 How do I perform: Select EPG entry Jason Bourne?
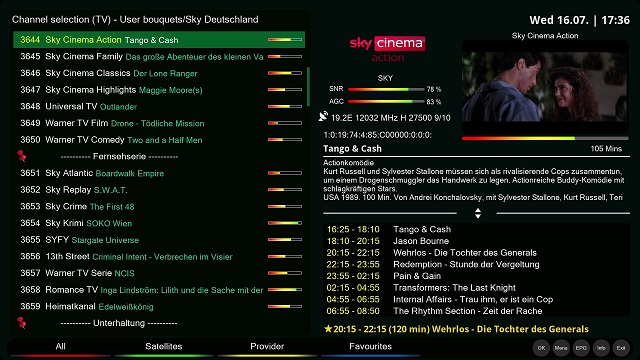pos(476,241)
